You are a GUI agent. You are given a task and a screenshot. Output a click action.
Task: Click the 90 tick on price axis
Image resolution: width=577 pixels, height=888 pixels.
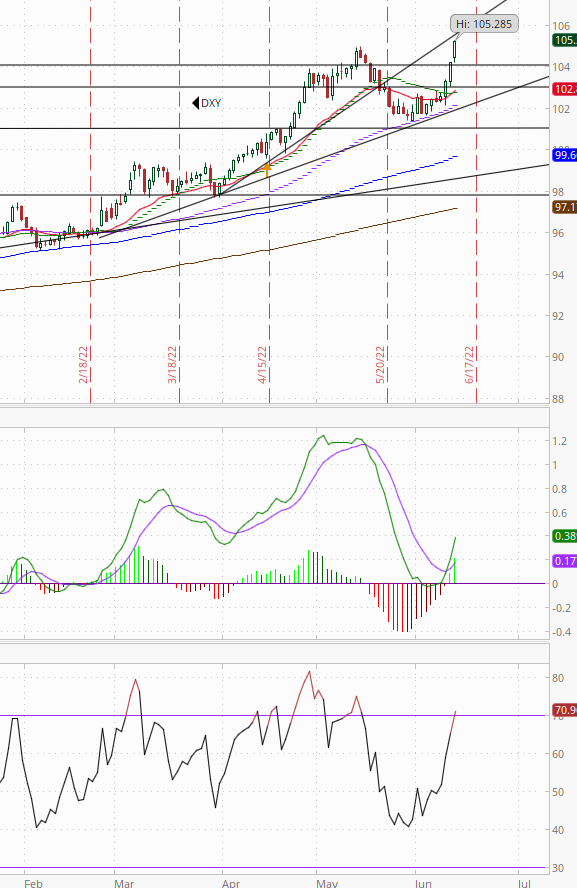[558, 357]
